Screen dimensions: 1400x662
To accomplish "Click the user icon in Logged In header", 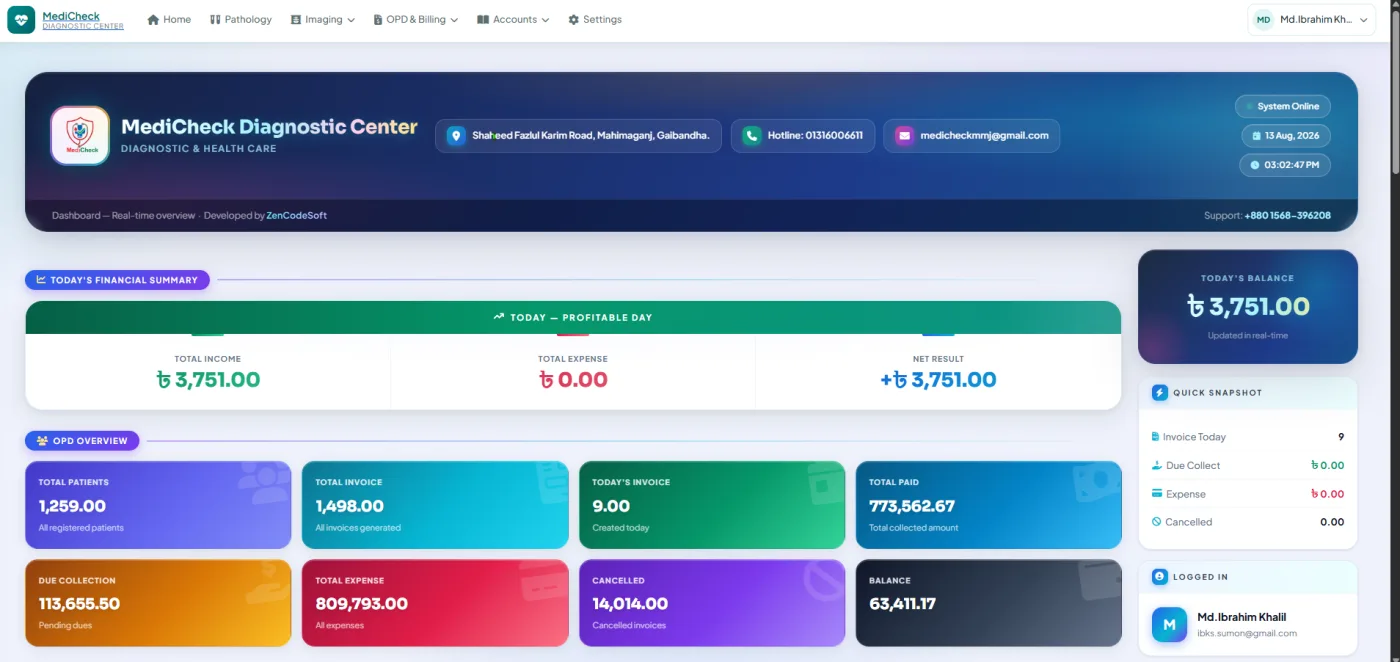I will [1160, 577].
